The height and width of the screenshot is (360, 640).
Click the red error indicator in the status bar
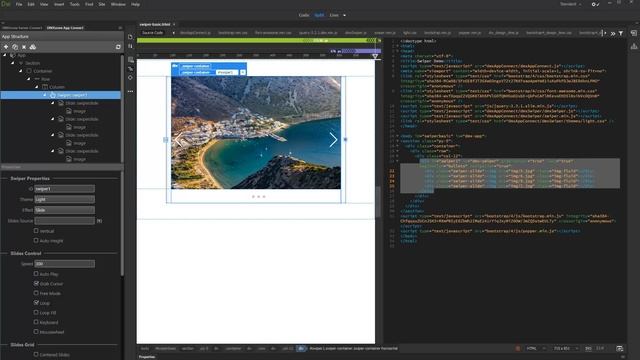point(518,349)
